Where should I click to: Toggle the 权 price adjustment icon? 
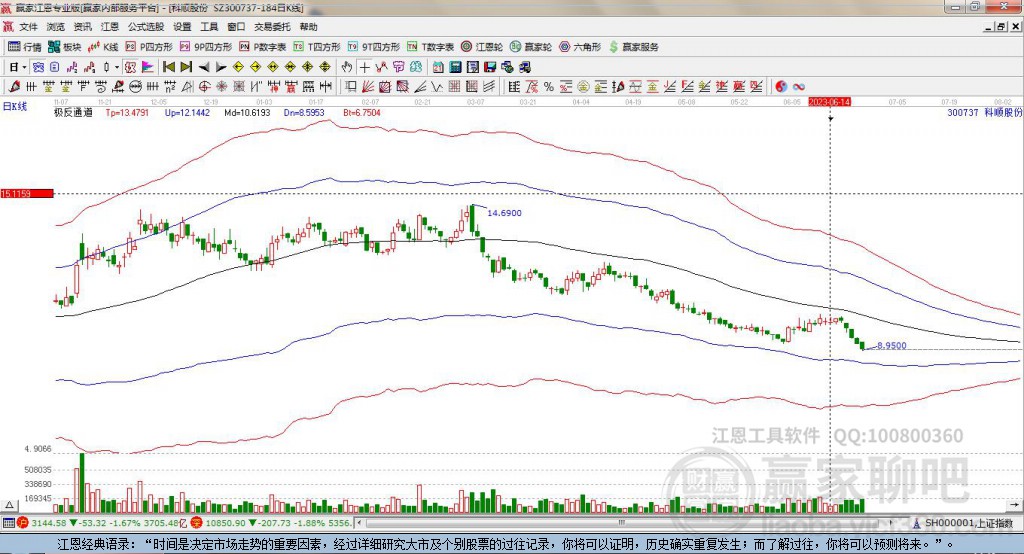click(x=130, y=67)
